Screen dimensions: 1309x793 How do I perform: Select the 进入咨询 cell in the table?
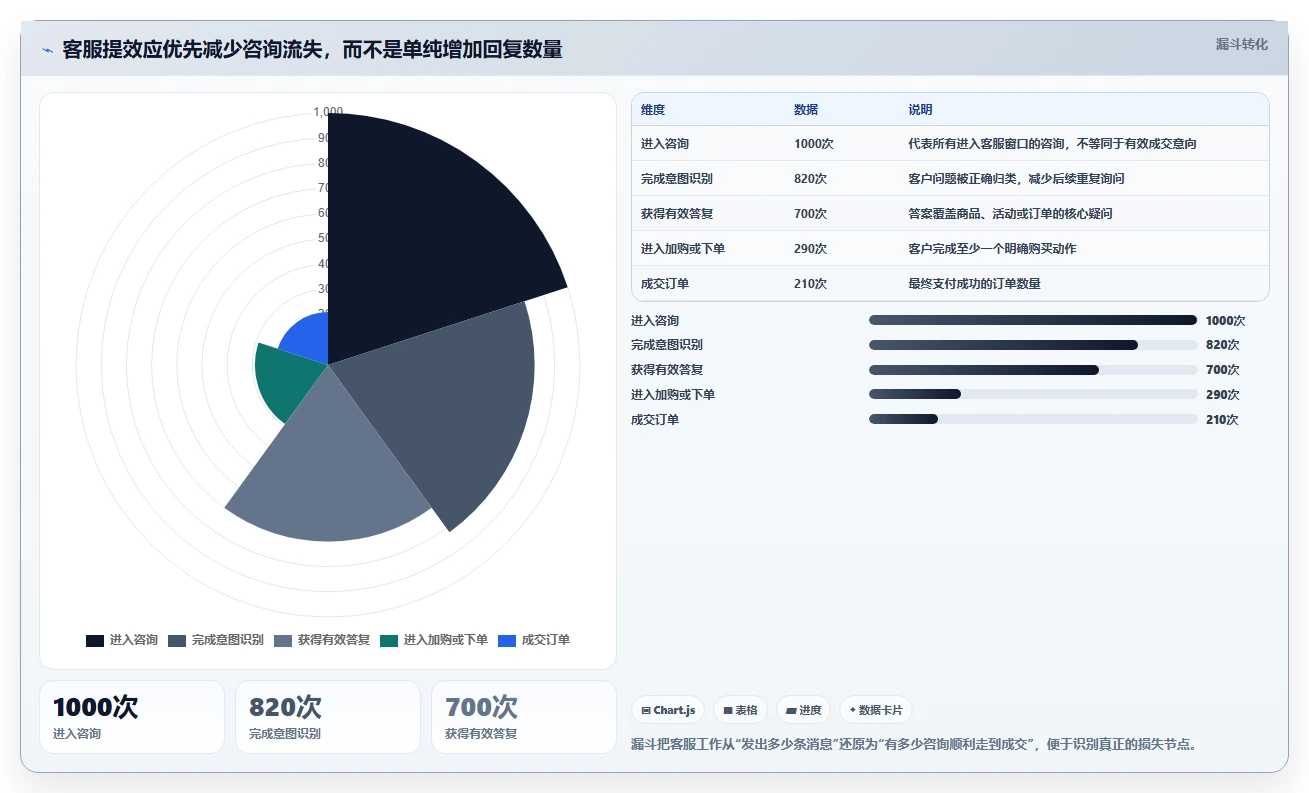point(665,144)
